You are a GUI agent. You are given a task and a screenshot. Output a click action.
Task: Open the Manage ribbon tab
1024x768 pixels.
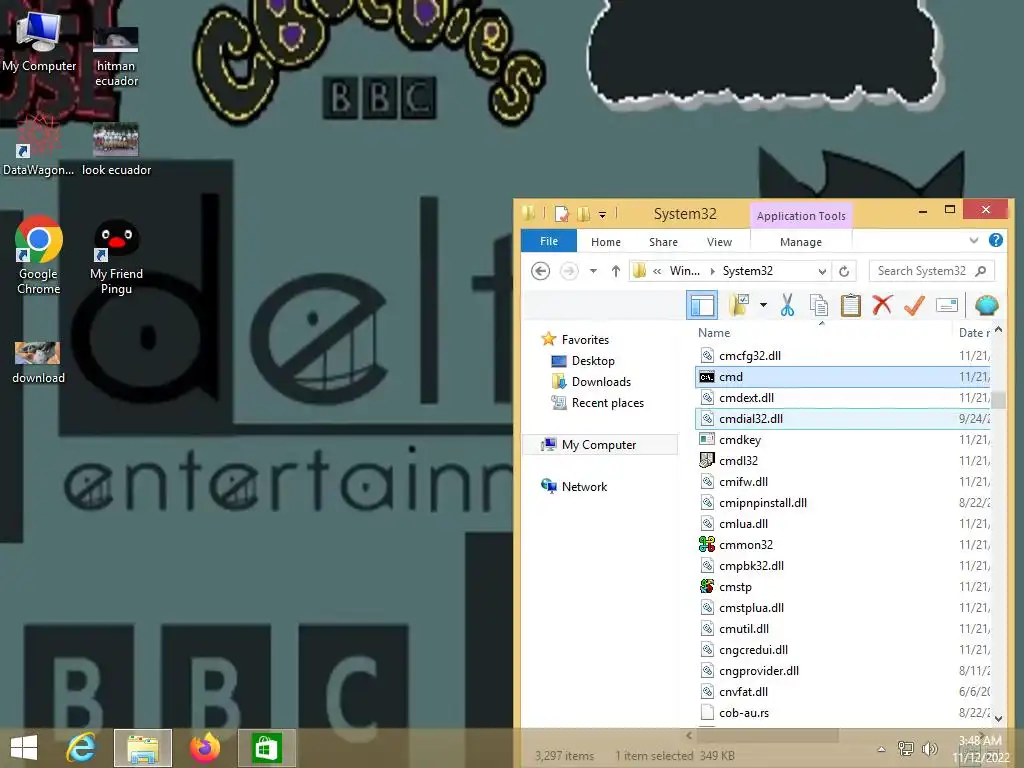tap(801, 242)
